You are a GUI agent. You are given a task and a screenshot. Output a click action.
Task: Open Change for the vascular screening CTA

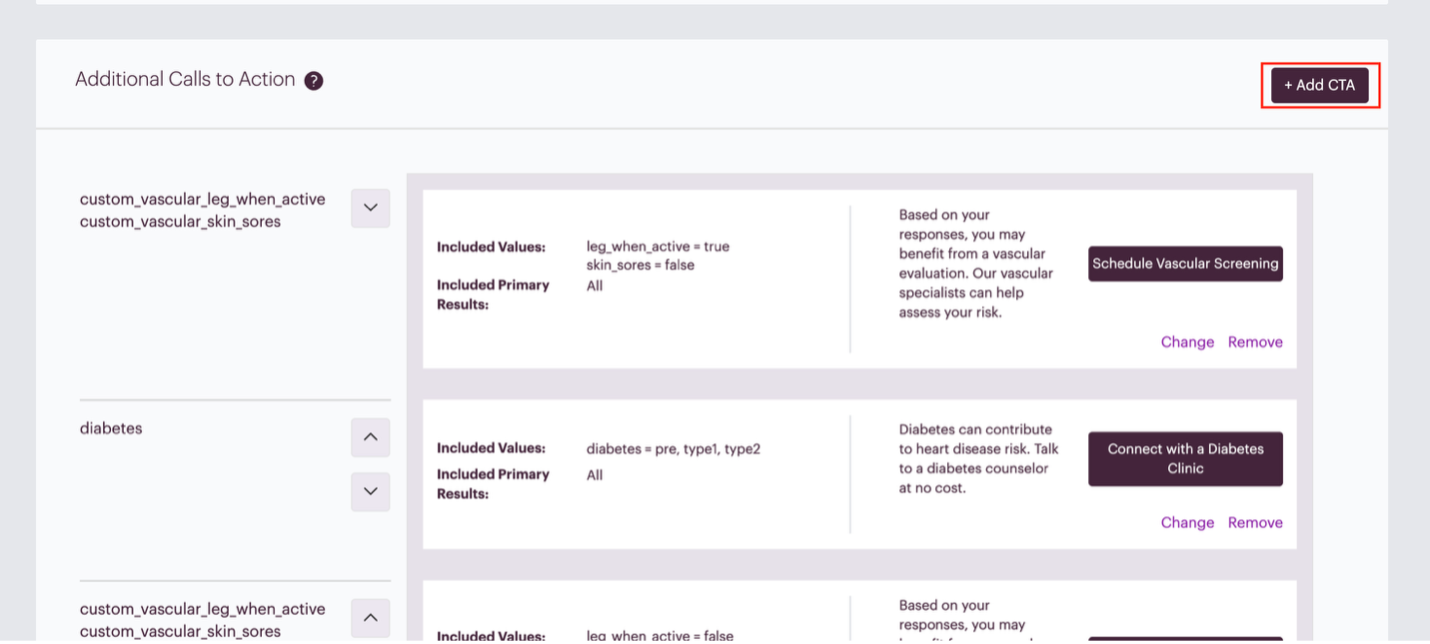pyautogui.click(x=1187, y=342)
